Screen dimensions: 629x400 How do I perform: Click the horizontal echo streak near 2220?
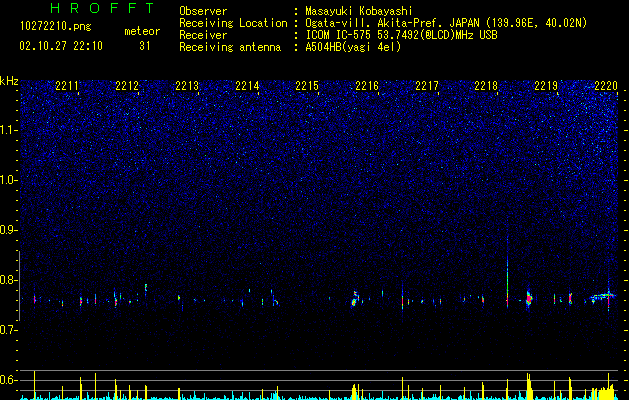point(603,297)
